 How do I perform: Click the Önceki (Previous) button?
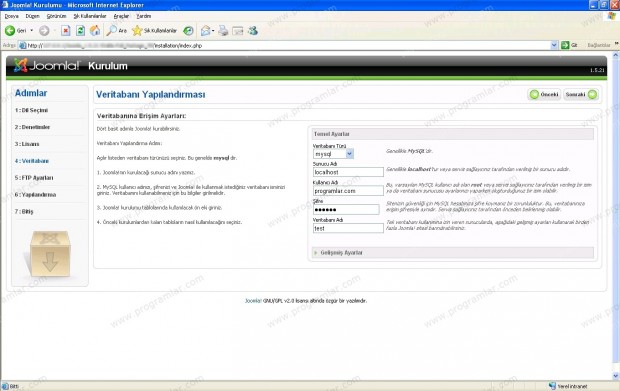(x=544, y=94)
